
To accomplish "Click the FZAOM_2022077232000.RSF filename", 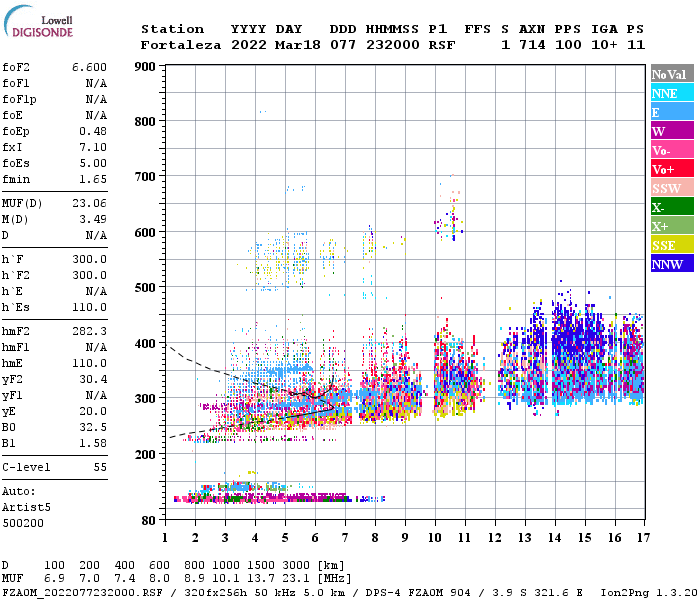I will pyautogui.click(x=82, y=593).
